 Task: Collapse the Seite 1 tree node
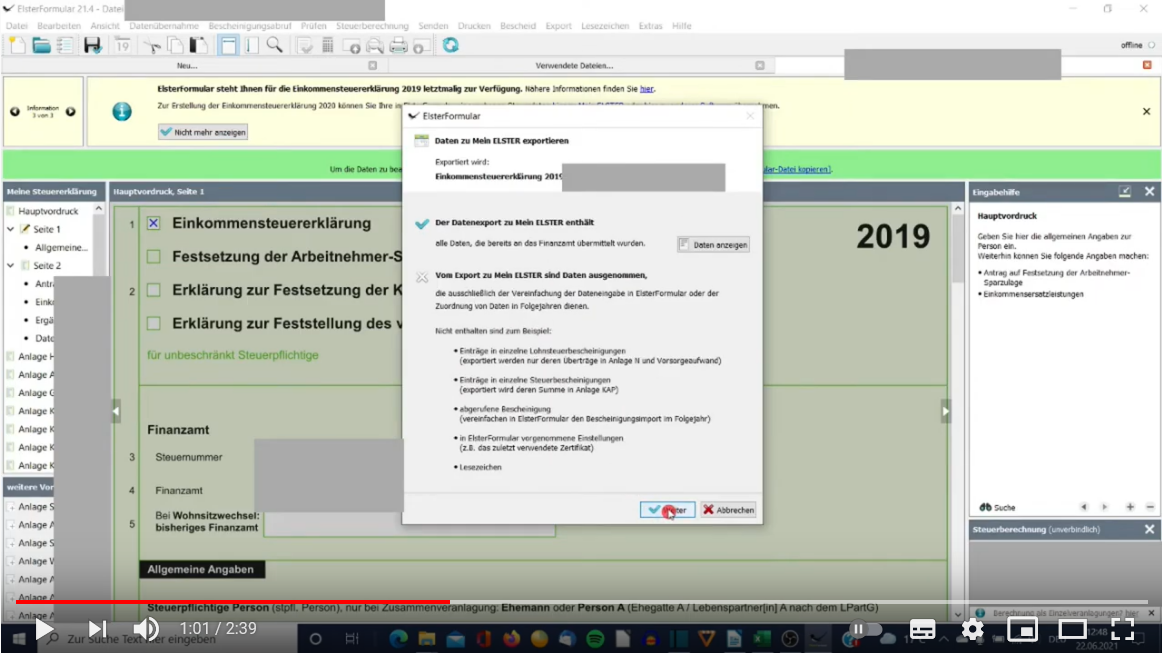(10, 229)
